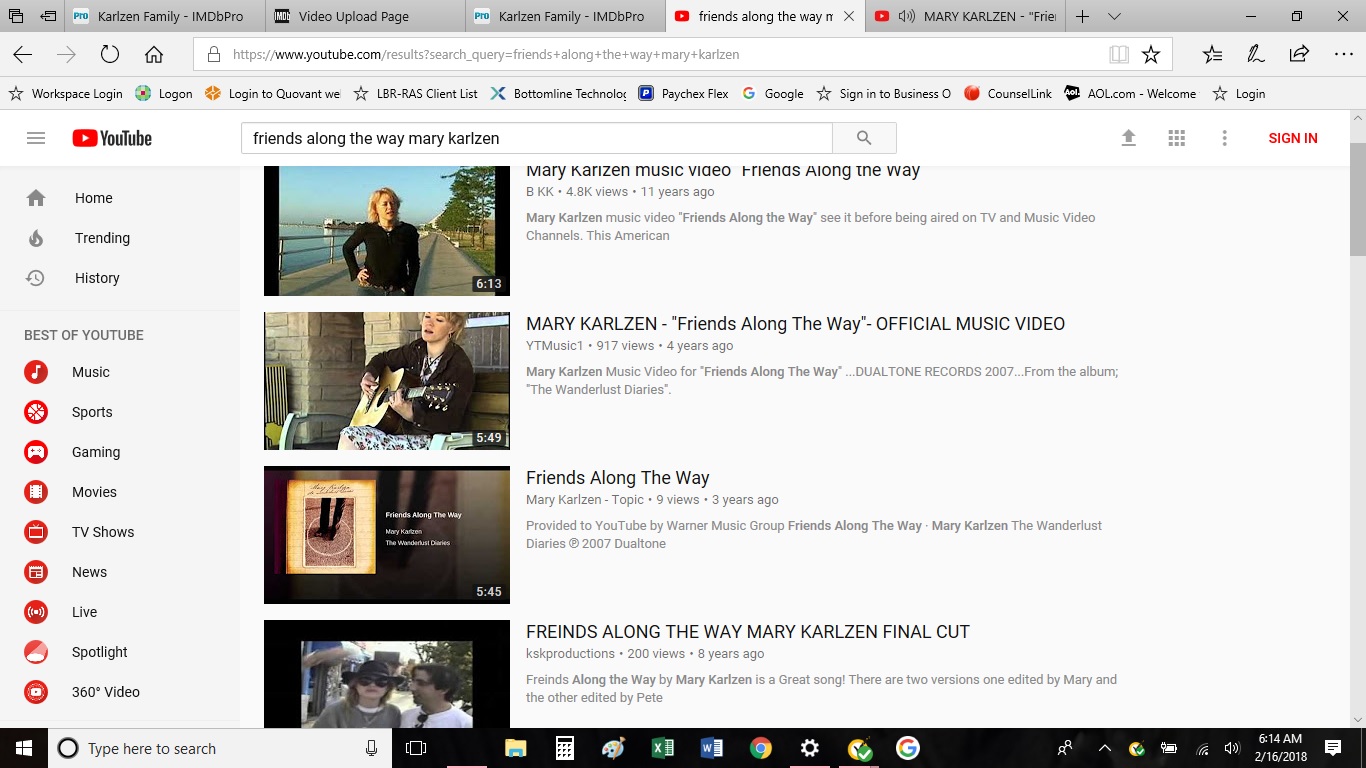The image size is (1366, 768).
Task: Expand the tab preview chevron
Action: tap(1114, 16)
